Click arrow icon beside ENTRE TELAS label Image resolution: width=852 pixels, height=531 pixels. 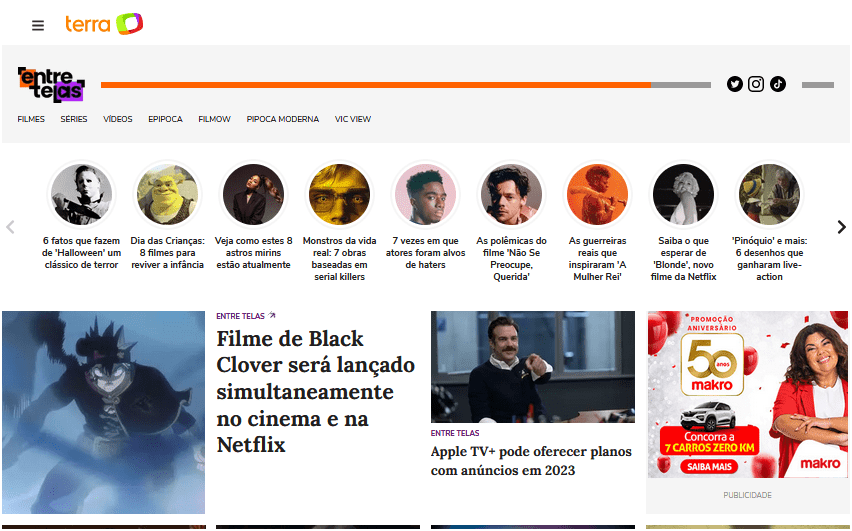click(x=272, y=315)
